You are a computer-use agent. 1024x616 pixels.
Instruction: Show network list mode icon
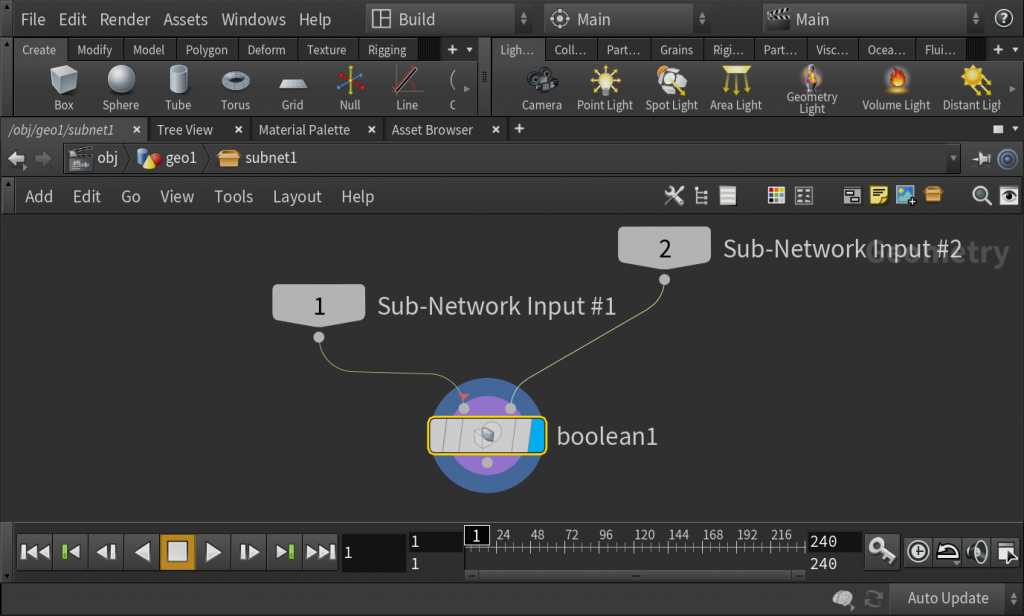tap(728, 195)
